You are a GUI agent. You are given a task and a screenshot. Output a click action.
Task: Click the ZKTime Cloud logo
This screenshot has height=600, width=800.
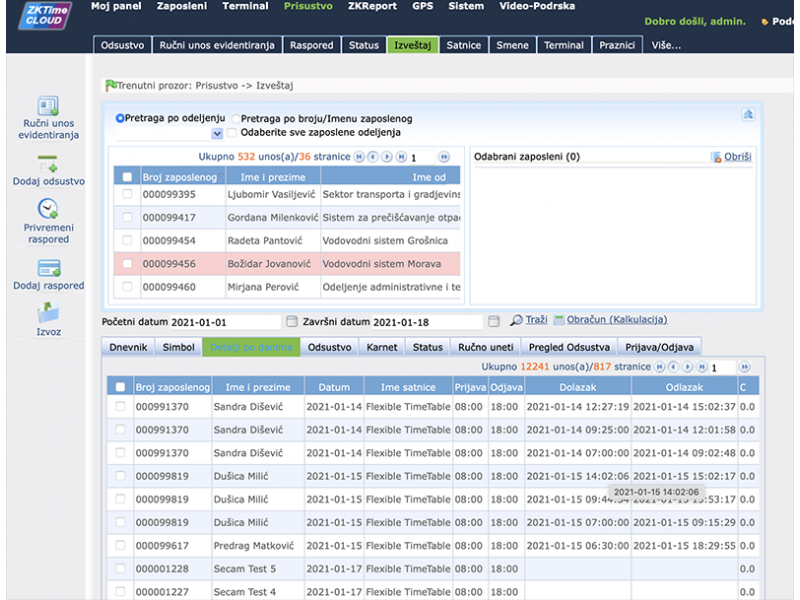(x=45, y=15)
